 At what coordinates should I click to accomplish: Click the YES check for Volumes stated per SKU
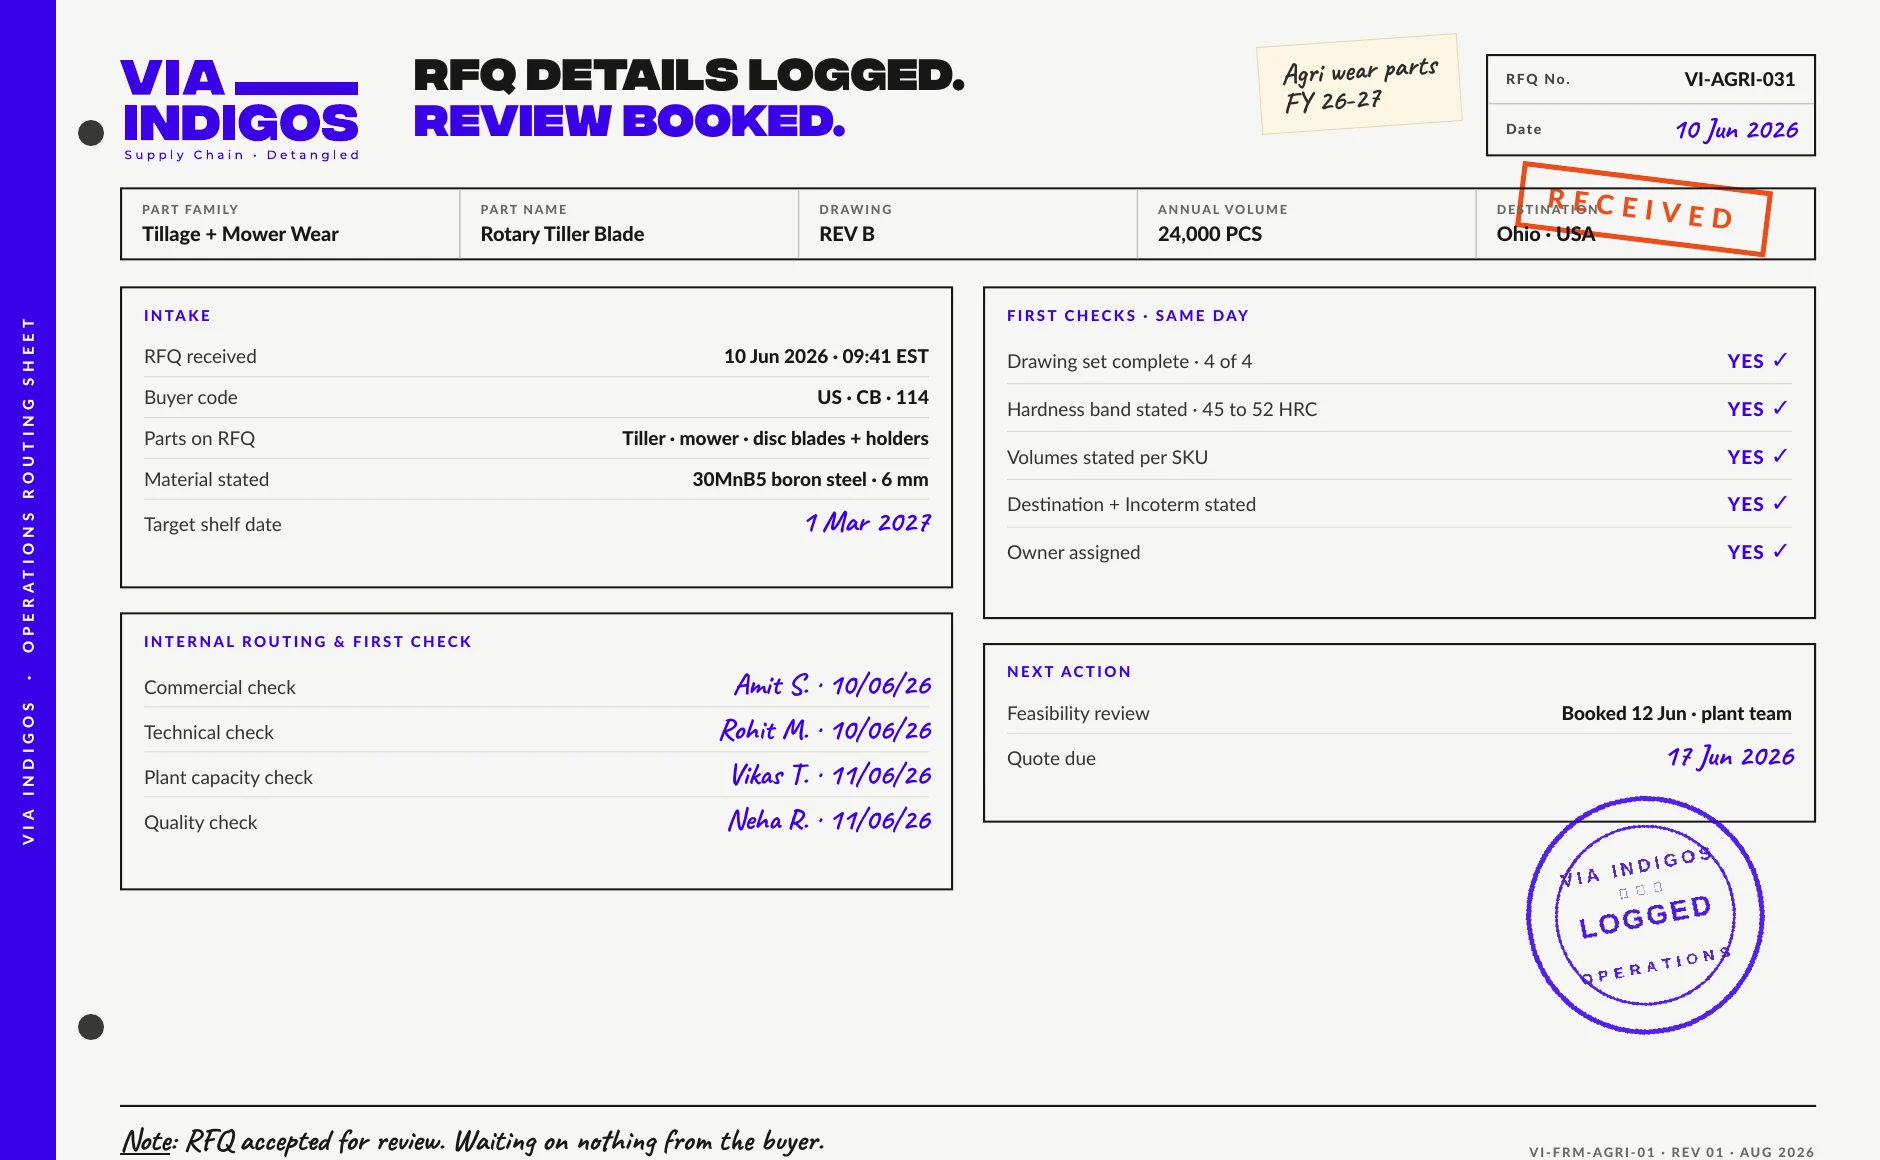point(1757,457)
